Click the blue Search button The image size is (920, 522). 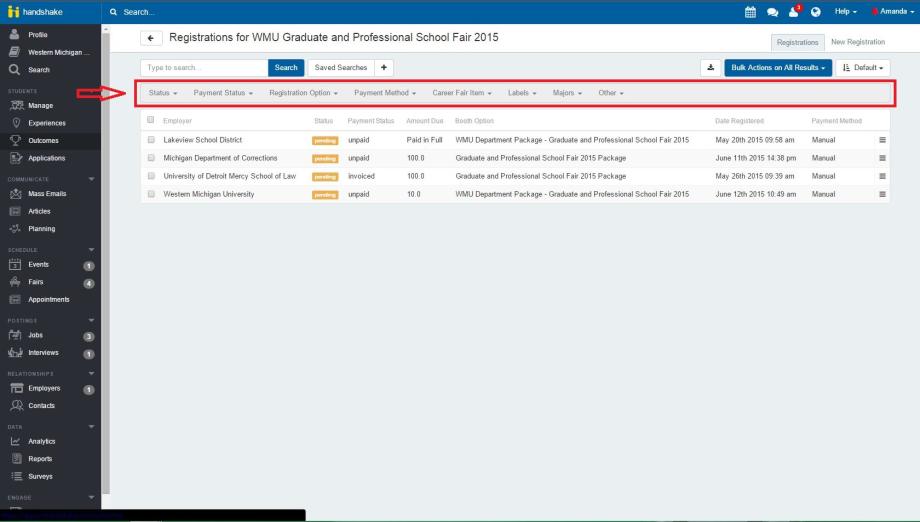tap(286, 67)
